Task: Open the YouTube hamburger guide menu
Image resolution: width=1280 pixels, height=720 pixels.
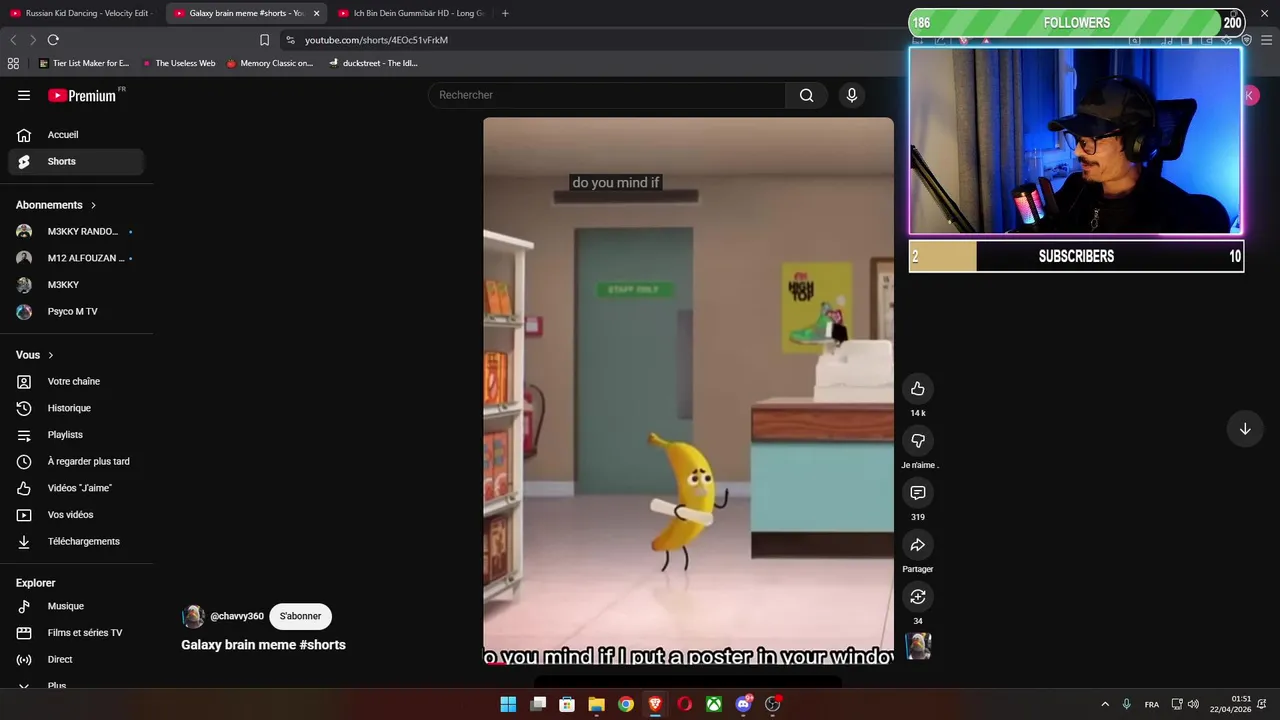Action: 24,95
